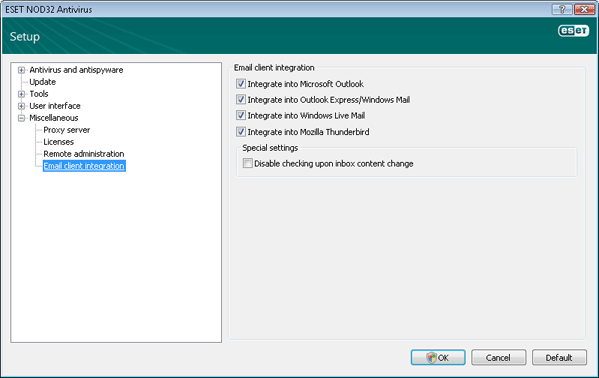Open Remote administration settings

[84, 154]
